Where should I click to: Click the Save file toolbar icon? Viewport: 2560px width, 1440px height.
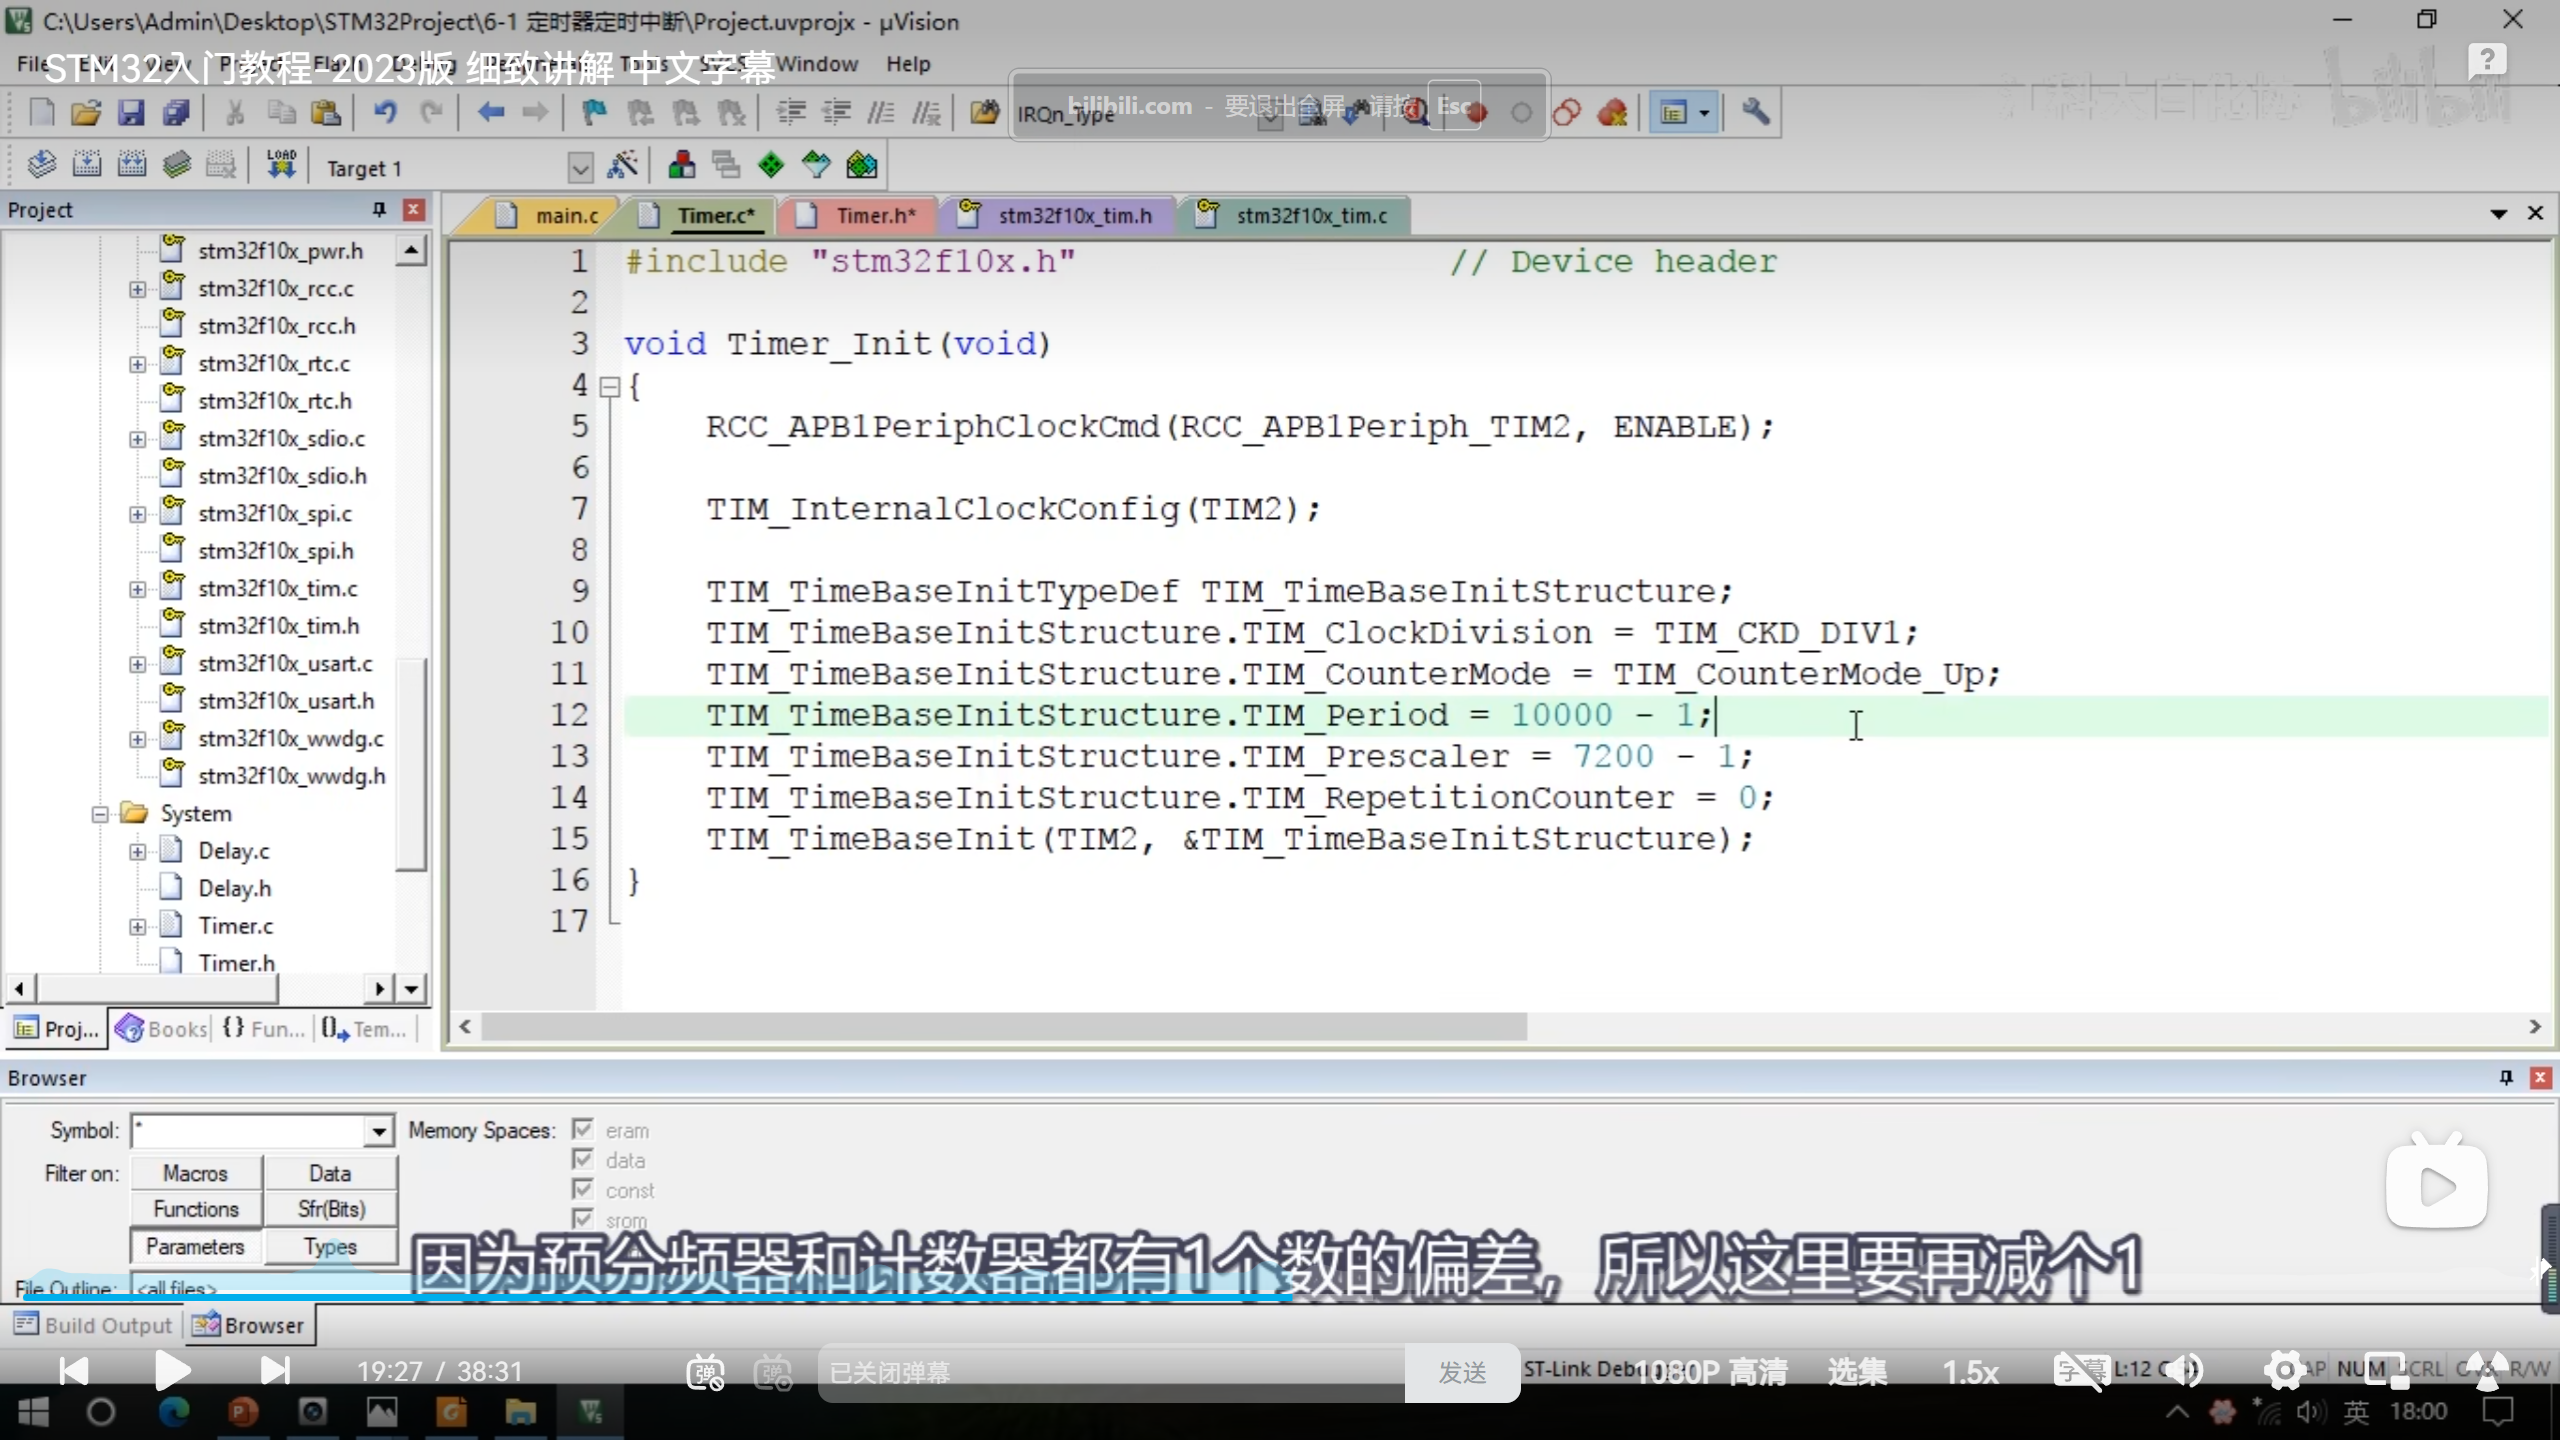click(x=131, y=113)
